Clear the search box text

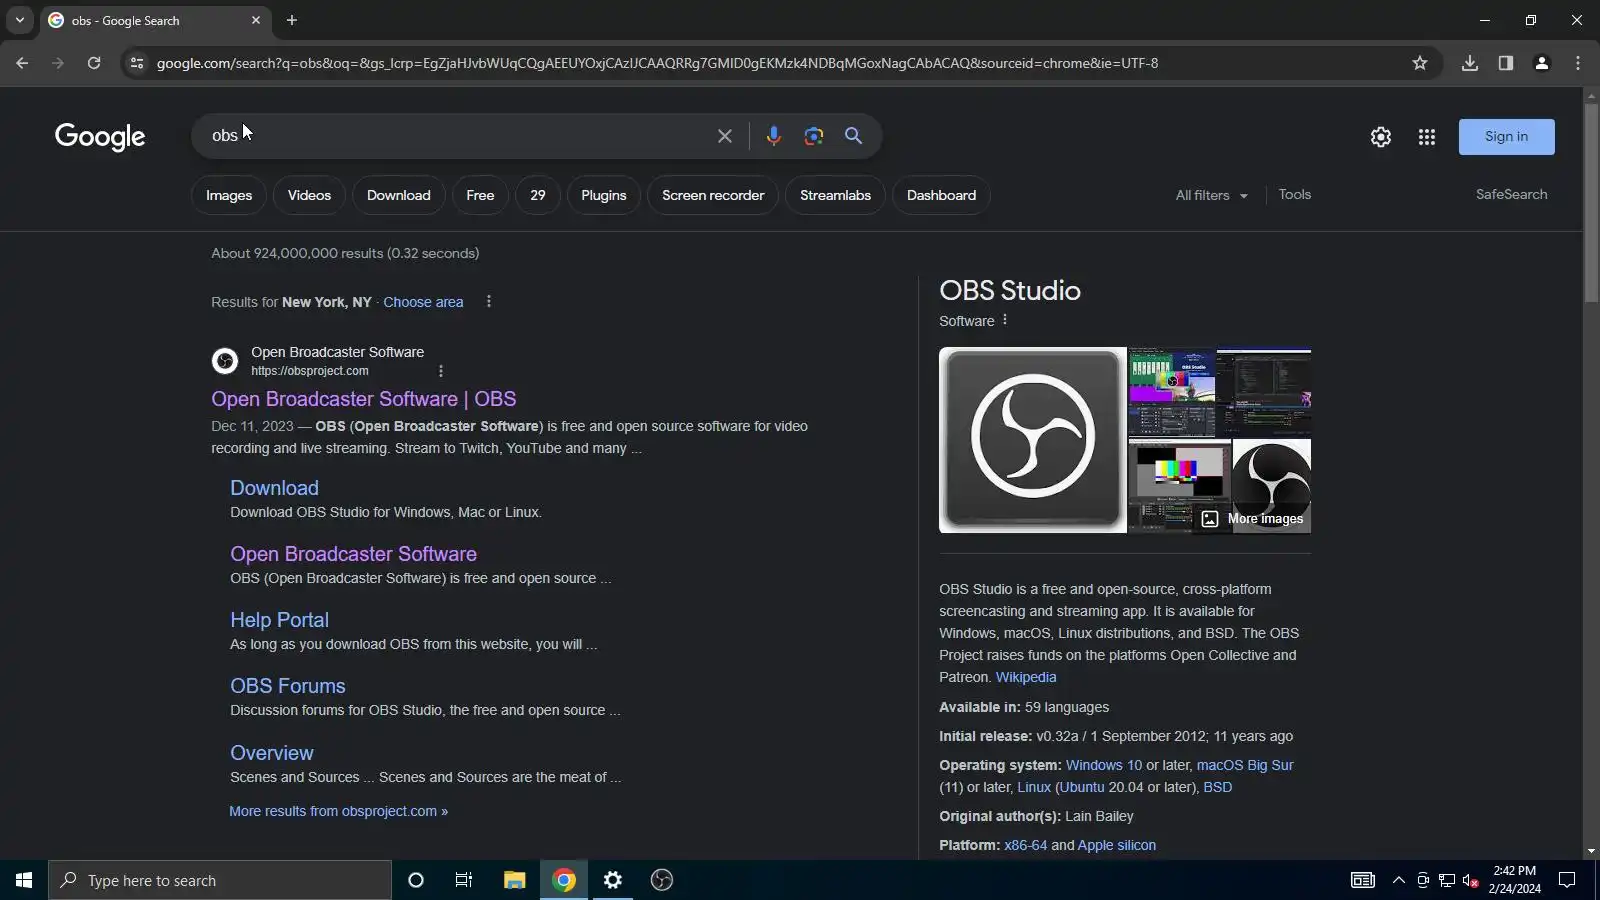[725, 136]
